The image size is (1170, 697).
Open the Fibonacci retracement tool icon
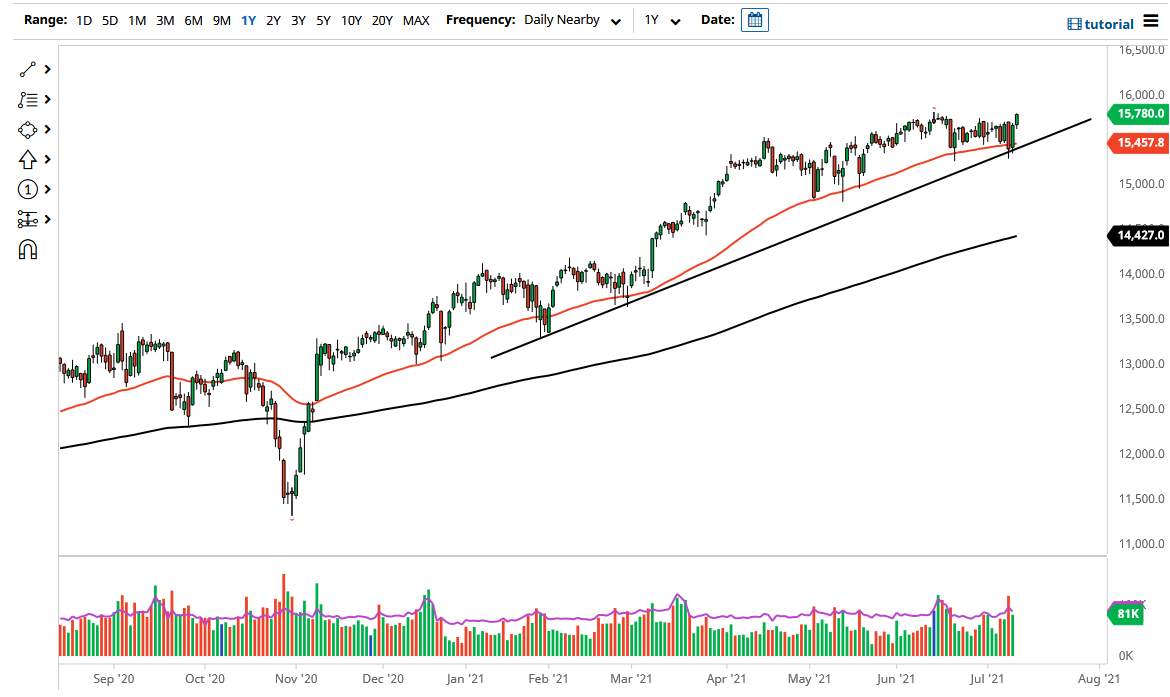pyautogui.click(x=28, y=99)
